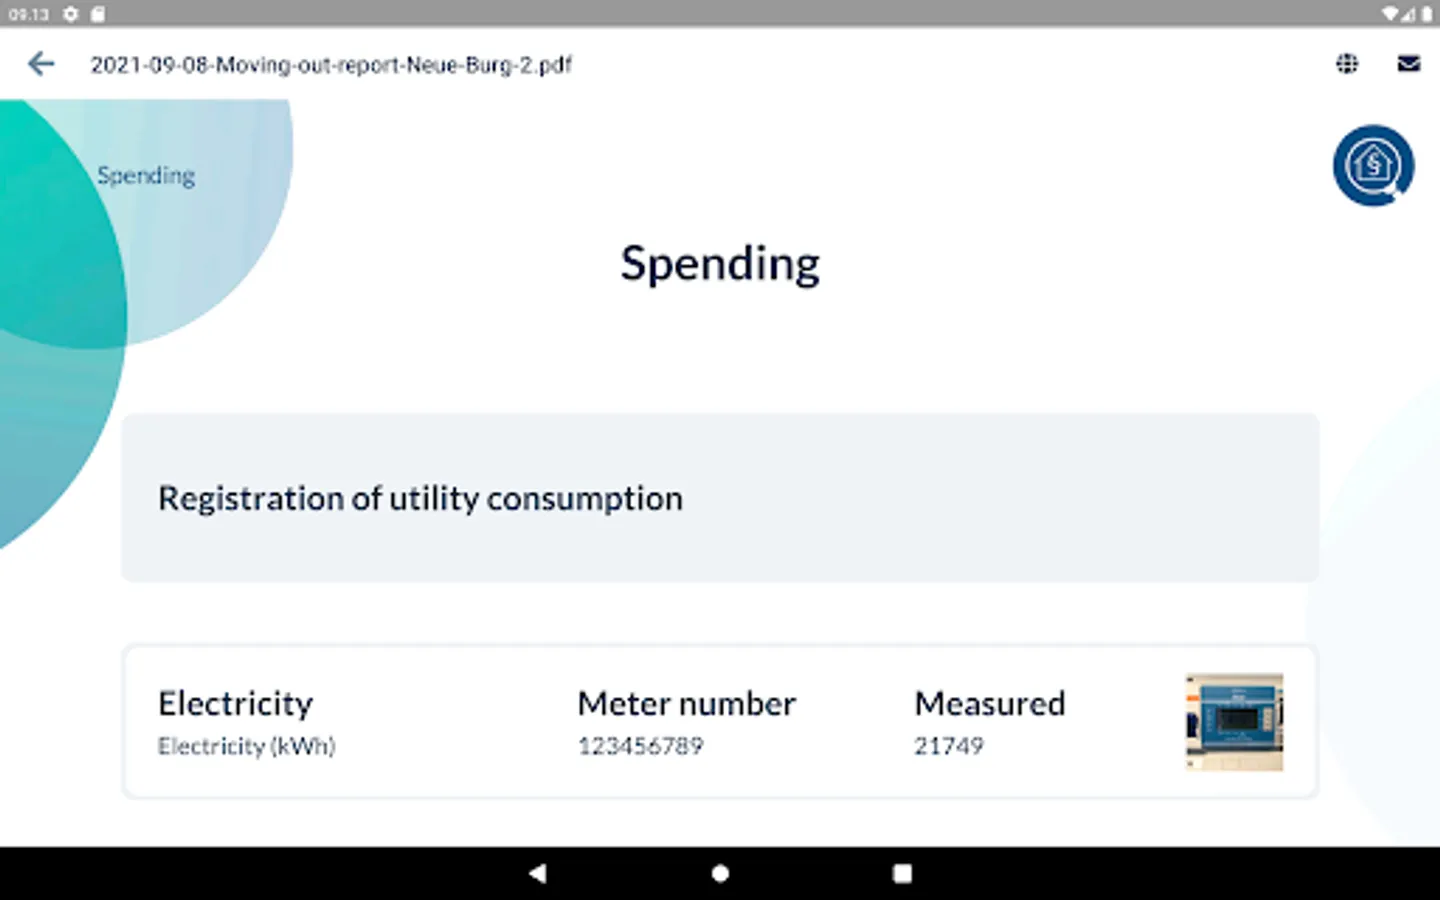1440x900 pixels.
Task: Tap the back arrow in the header
Action: [41, 65]
